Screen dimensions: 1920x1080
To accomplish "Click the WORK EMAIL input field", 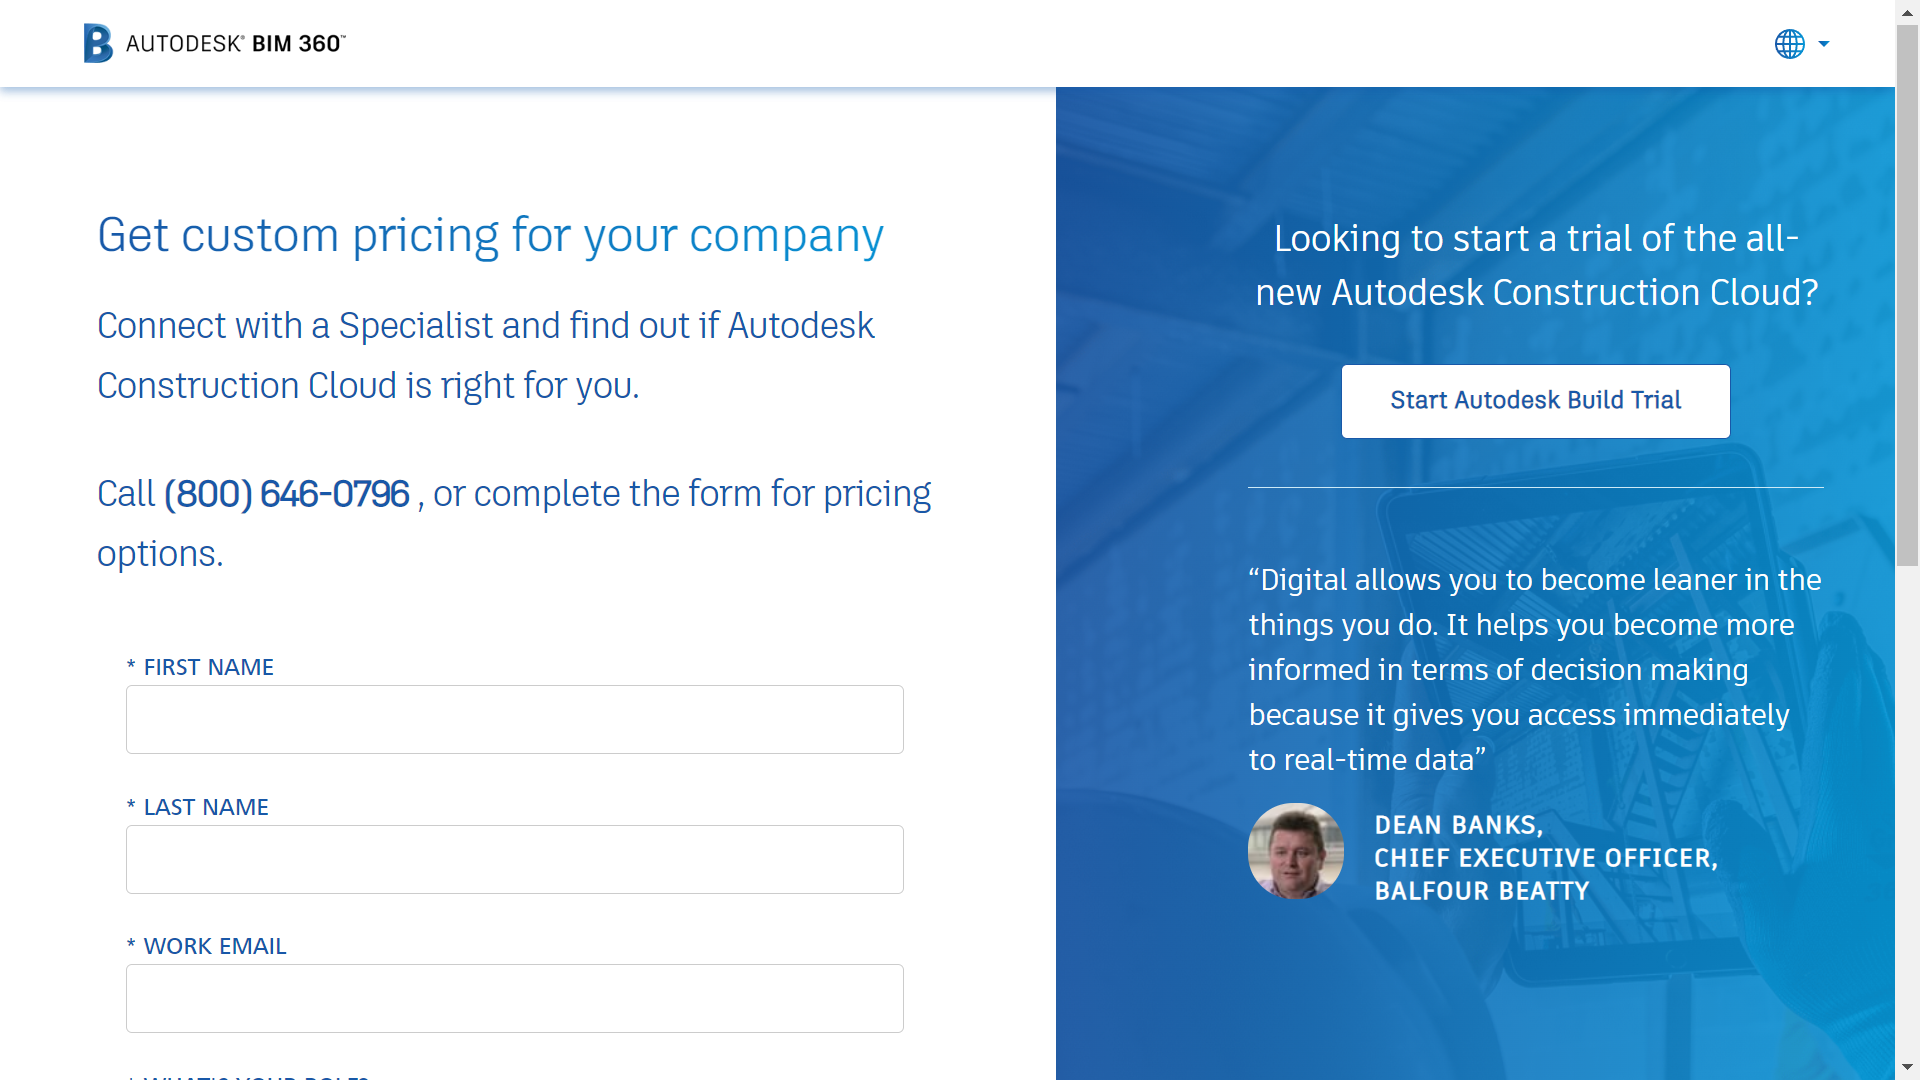I will click(x=514, y=998).
